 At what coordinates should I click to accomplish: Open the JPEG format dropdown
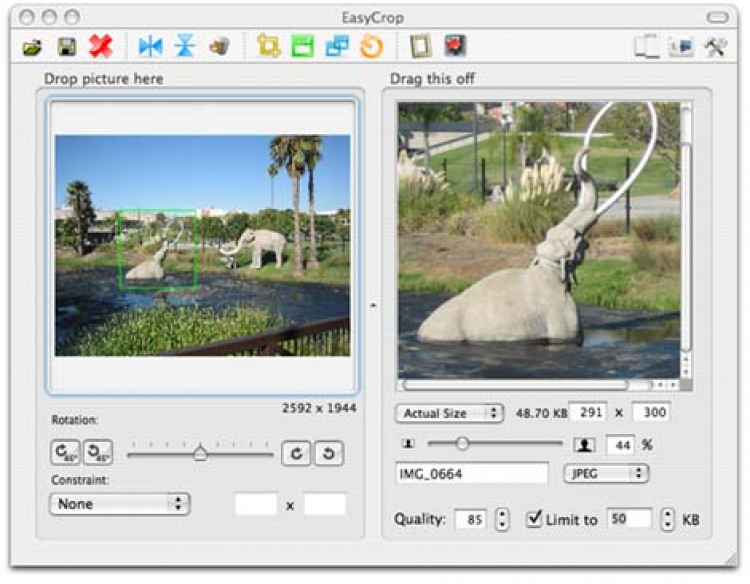tap(606, 474)
